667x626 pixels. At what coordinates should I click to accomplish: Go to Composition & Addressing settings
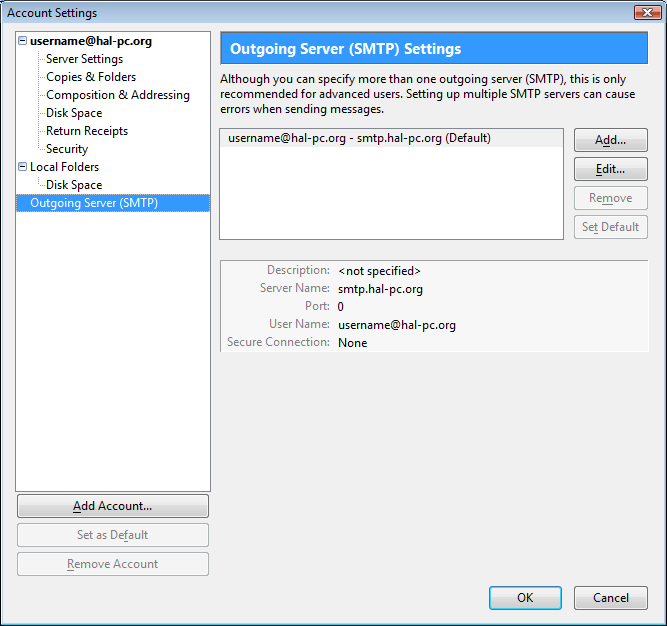pos(118,95)
